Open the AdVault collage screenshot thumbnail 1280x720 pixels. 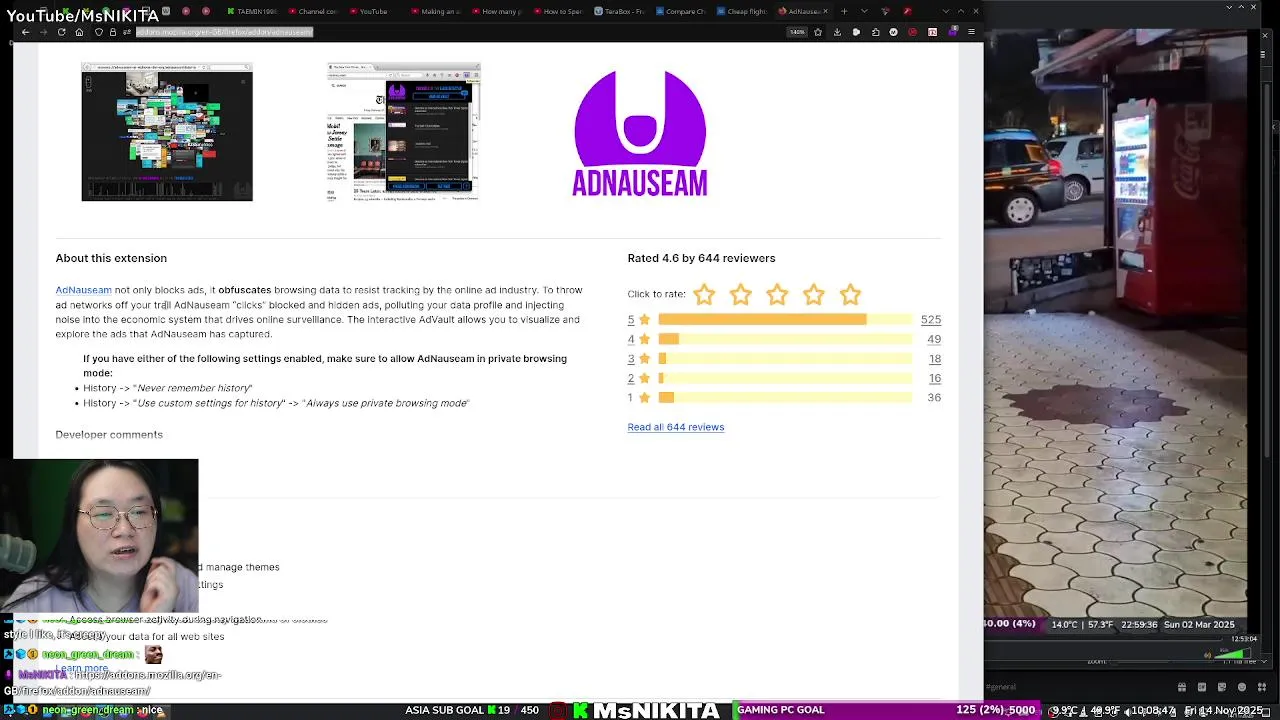coord(167,132)
